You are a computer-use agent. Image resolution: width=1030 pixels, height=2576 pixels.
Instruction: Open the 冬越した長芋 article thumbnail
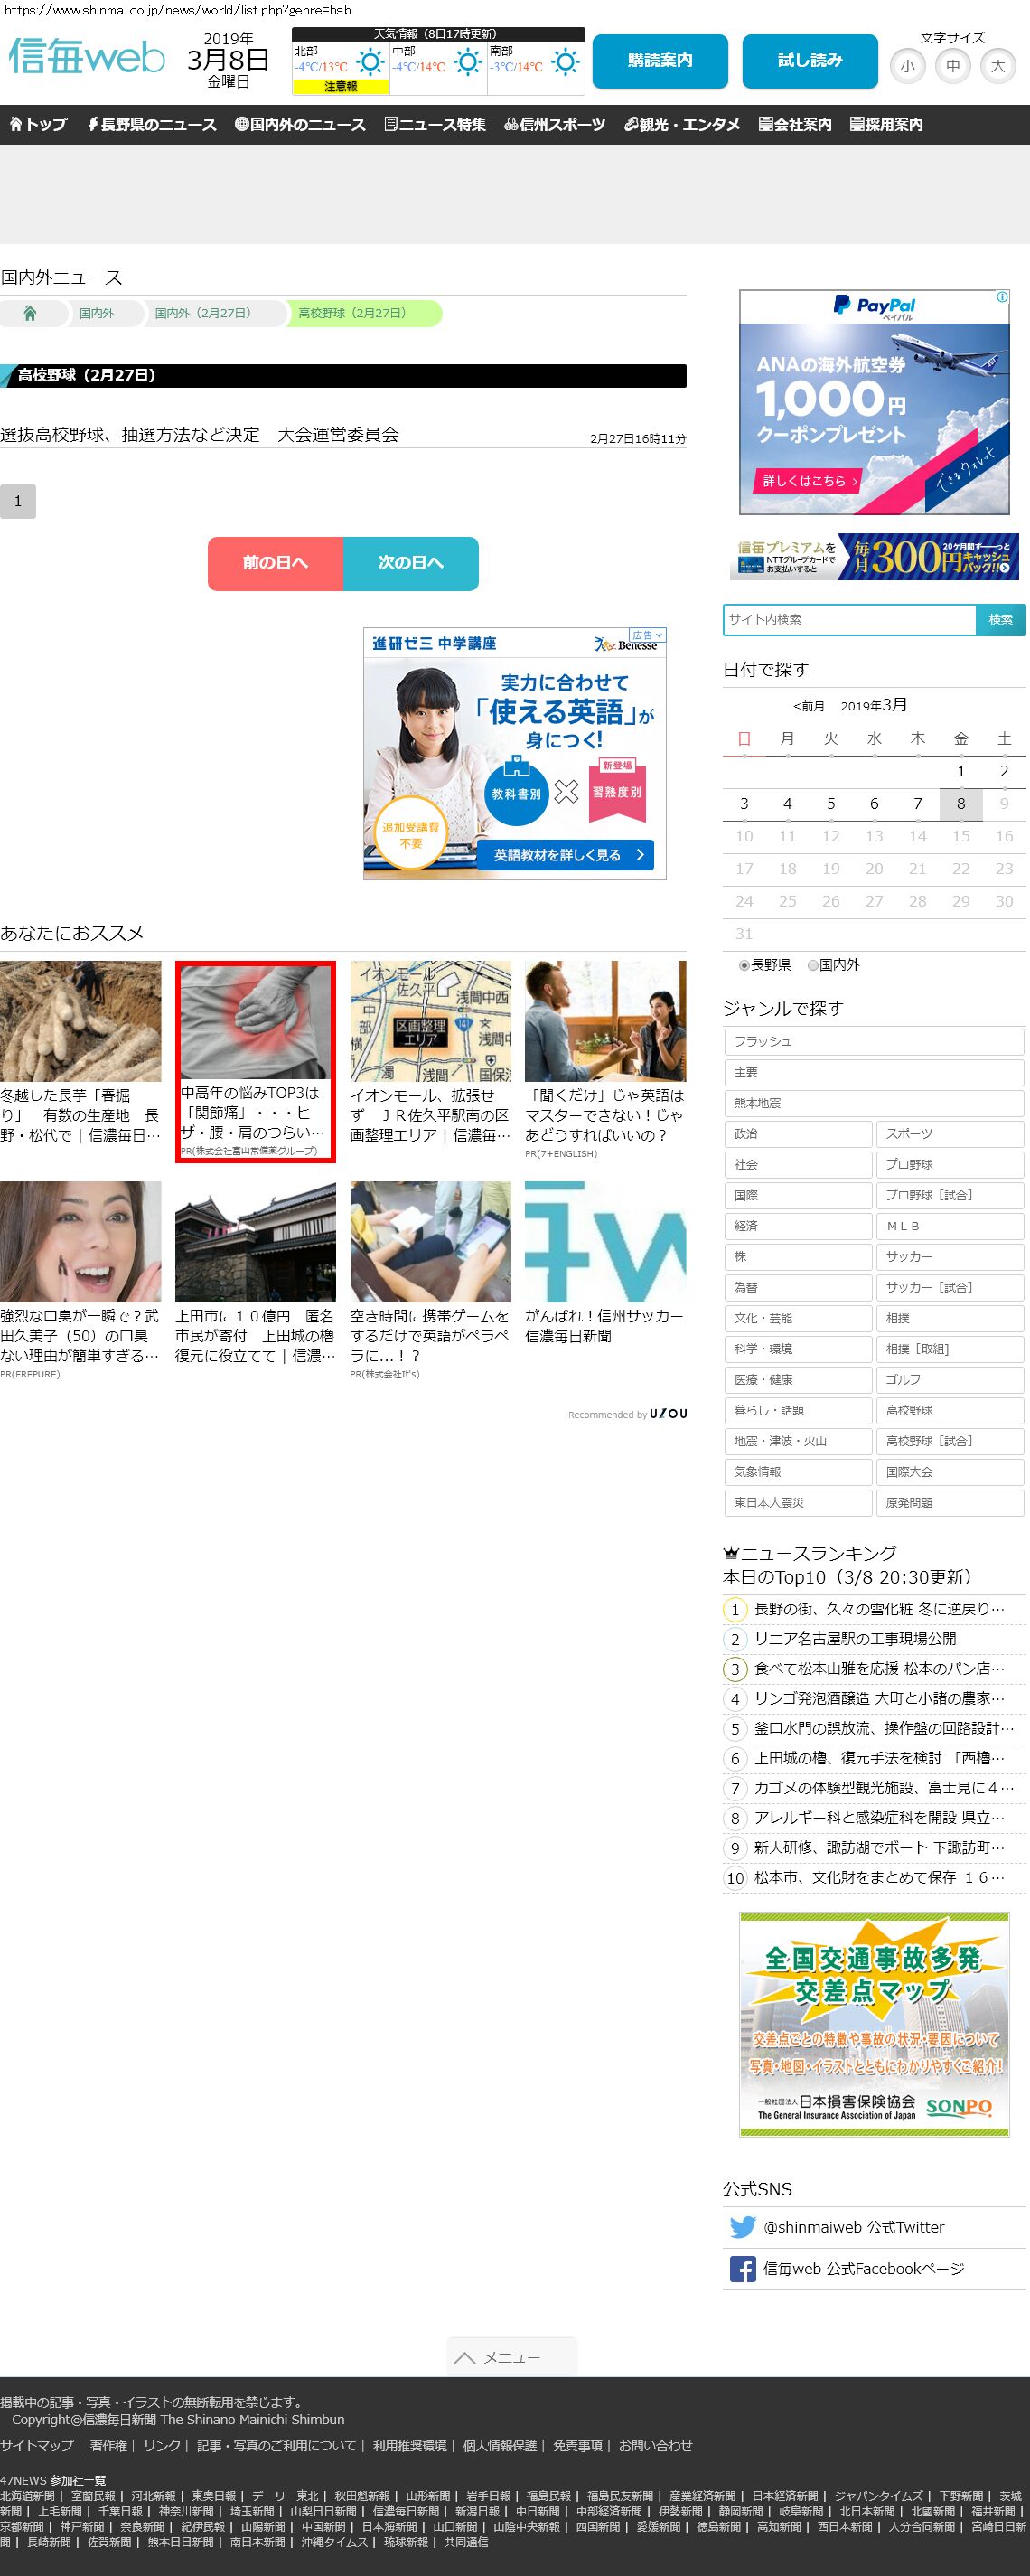point(80,1021)
